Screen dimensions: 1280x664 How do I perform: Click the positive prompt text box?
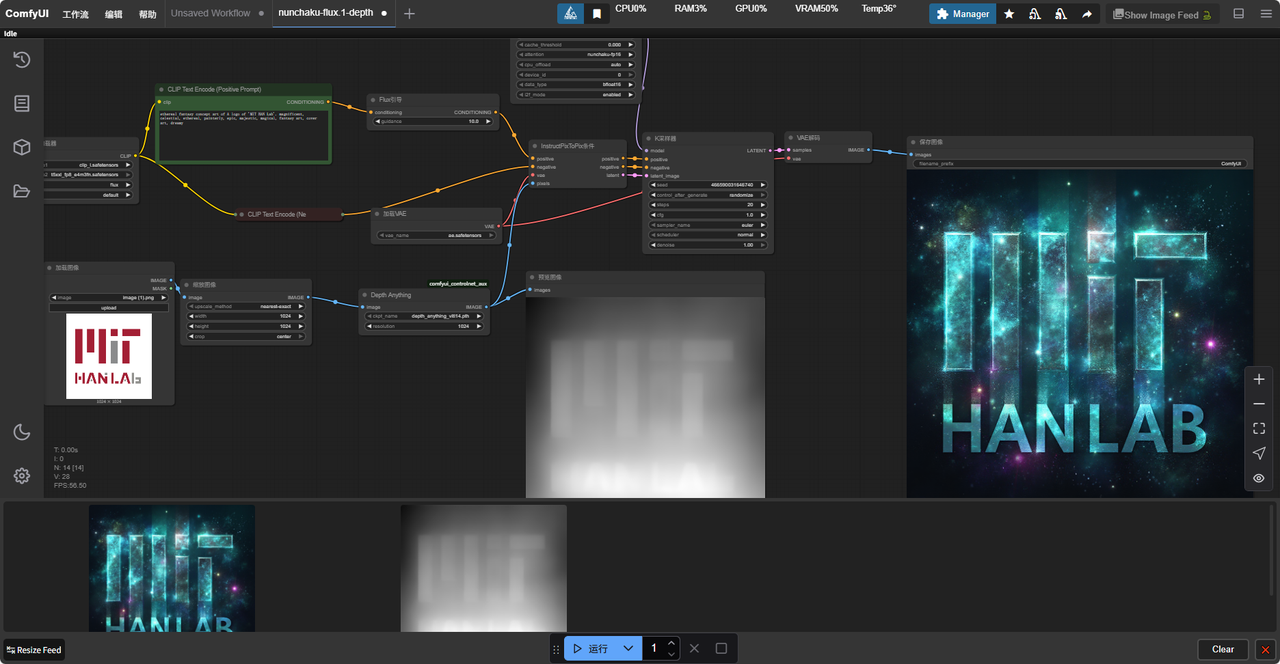coord(243,133)
